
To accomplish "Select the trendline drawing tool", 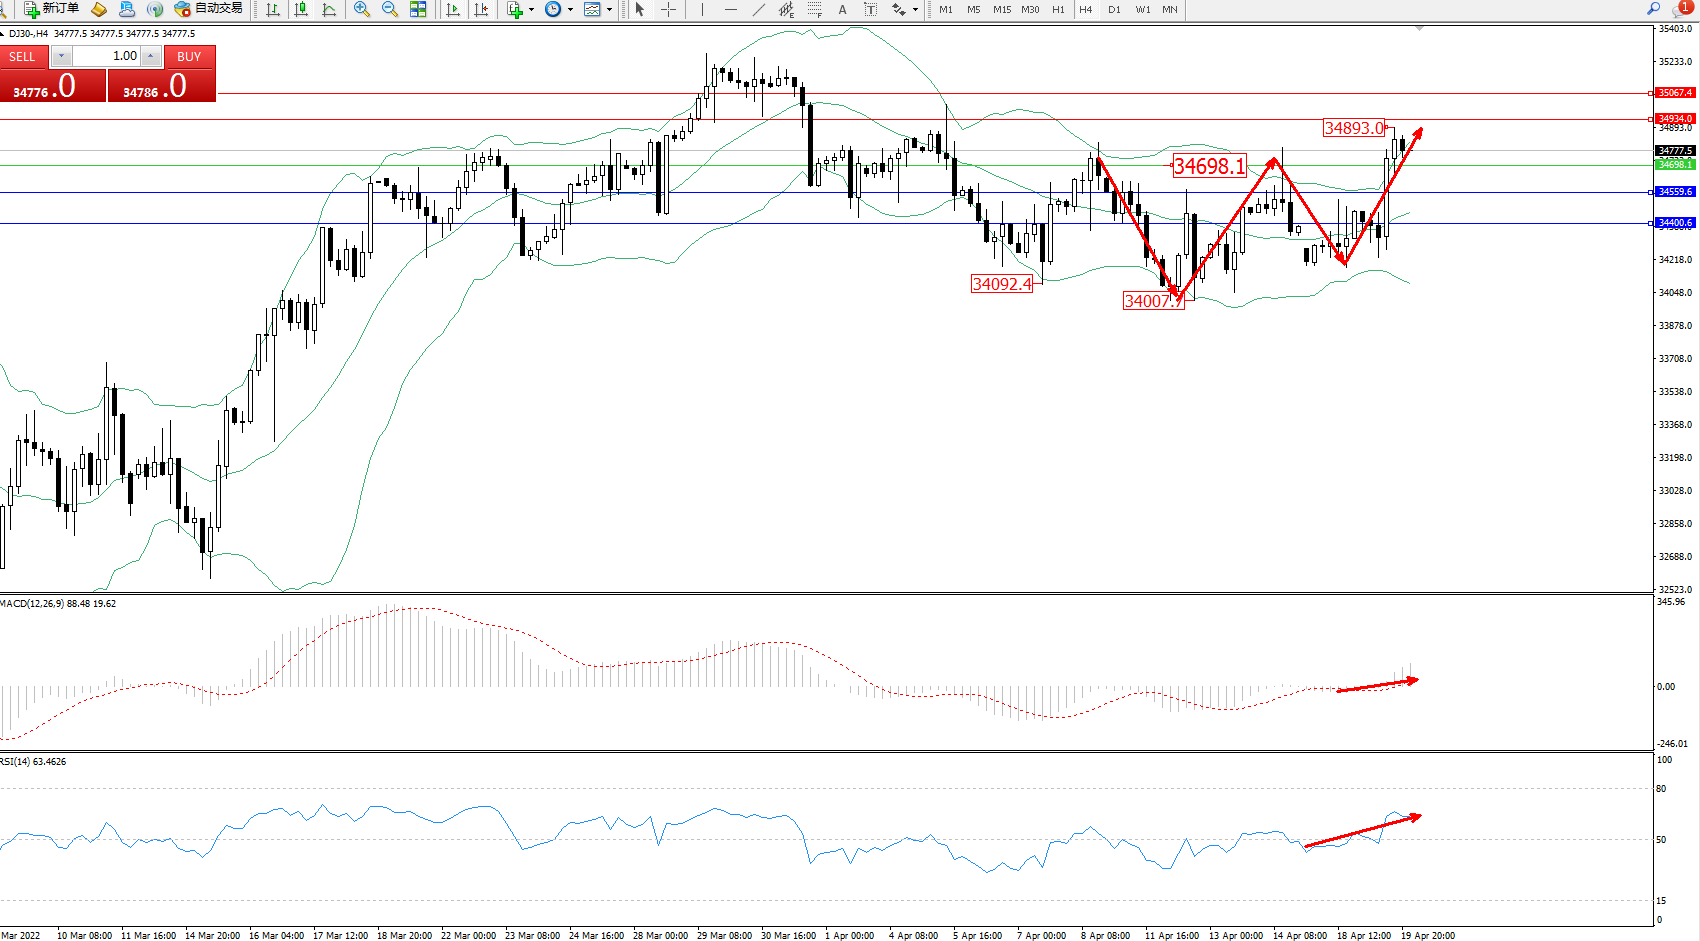I will click(x=758, y=9).
